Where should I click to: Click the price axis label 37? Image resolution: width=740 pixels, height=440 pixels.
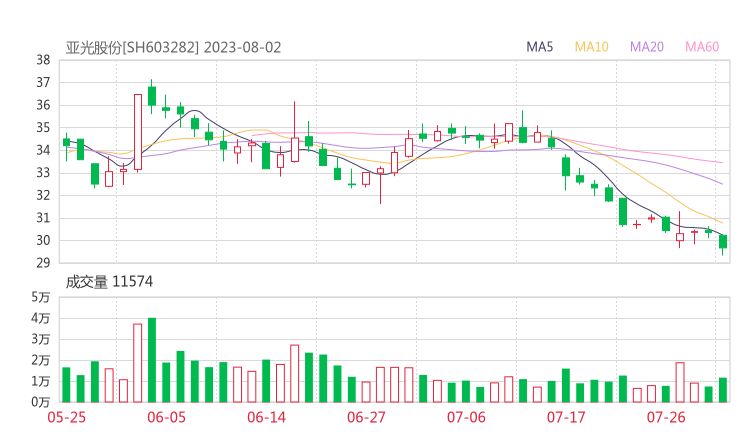click(x=43, y=83)
